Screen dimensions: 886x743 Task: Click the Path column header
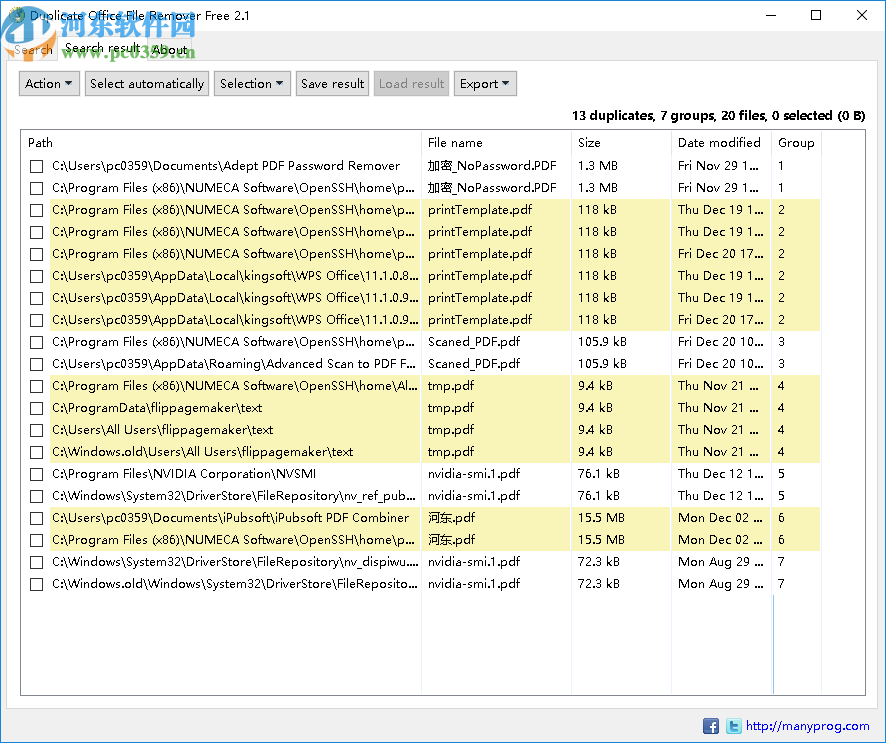pyautogui.click(x=41, y=142)
